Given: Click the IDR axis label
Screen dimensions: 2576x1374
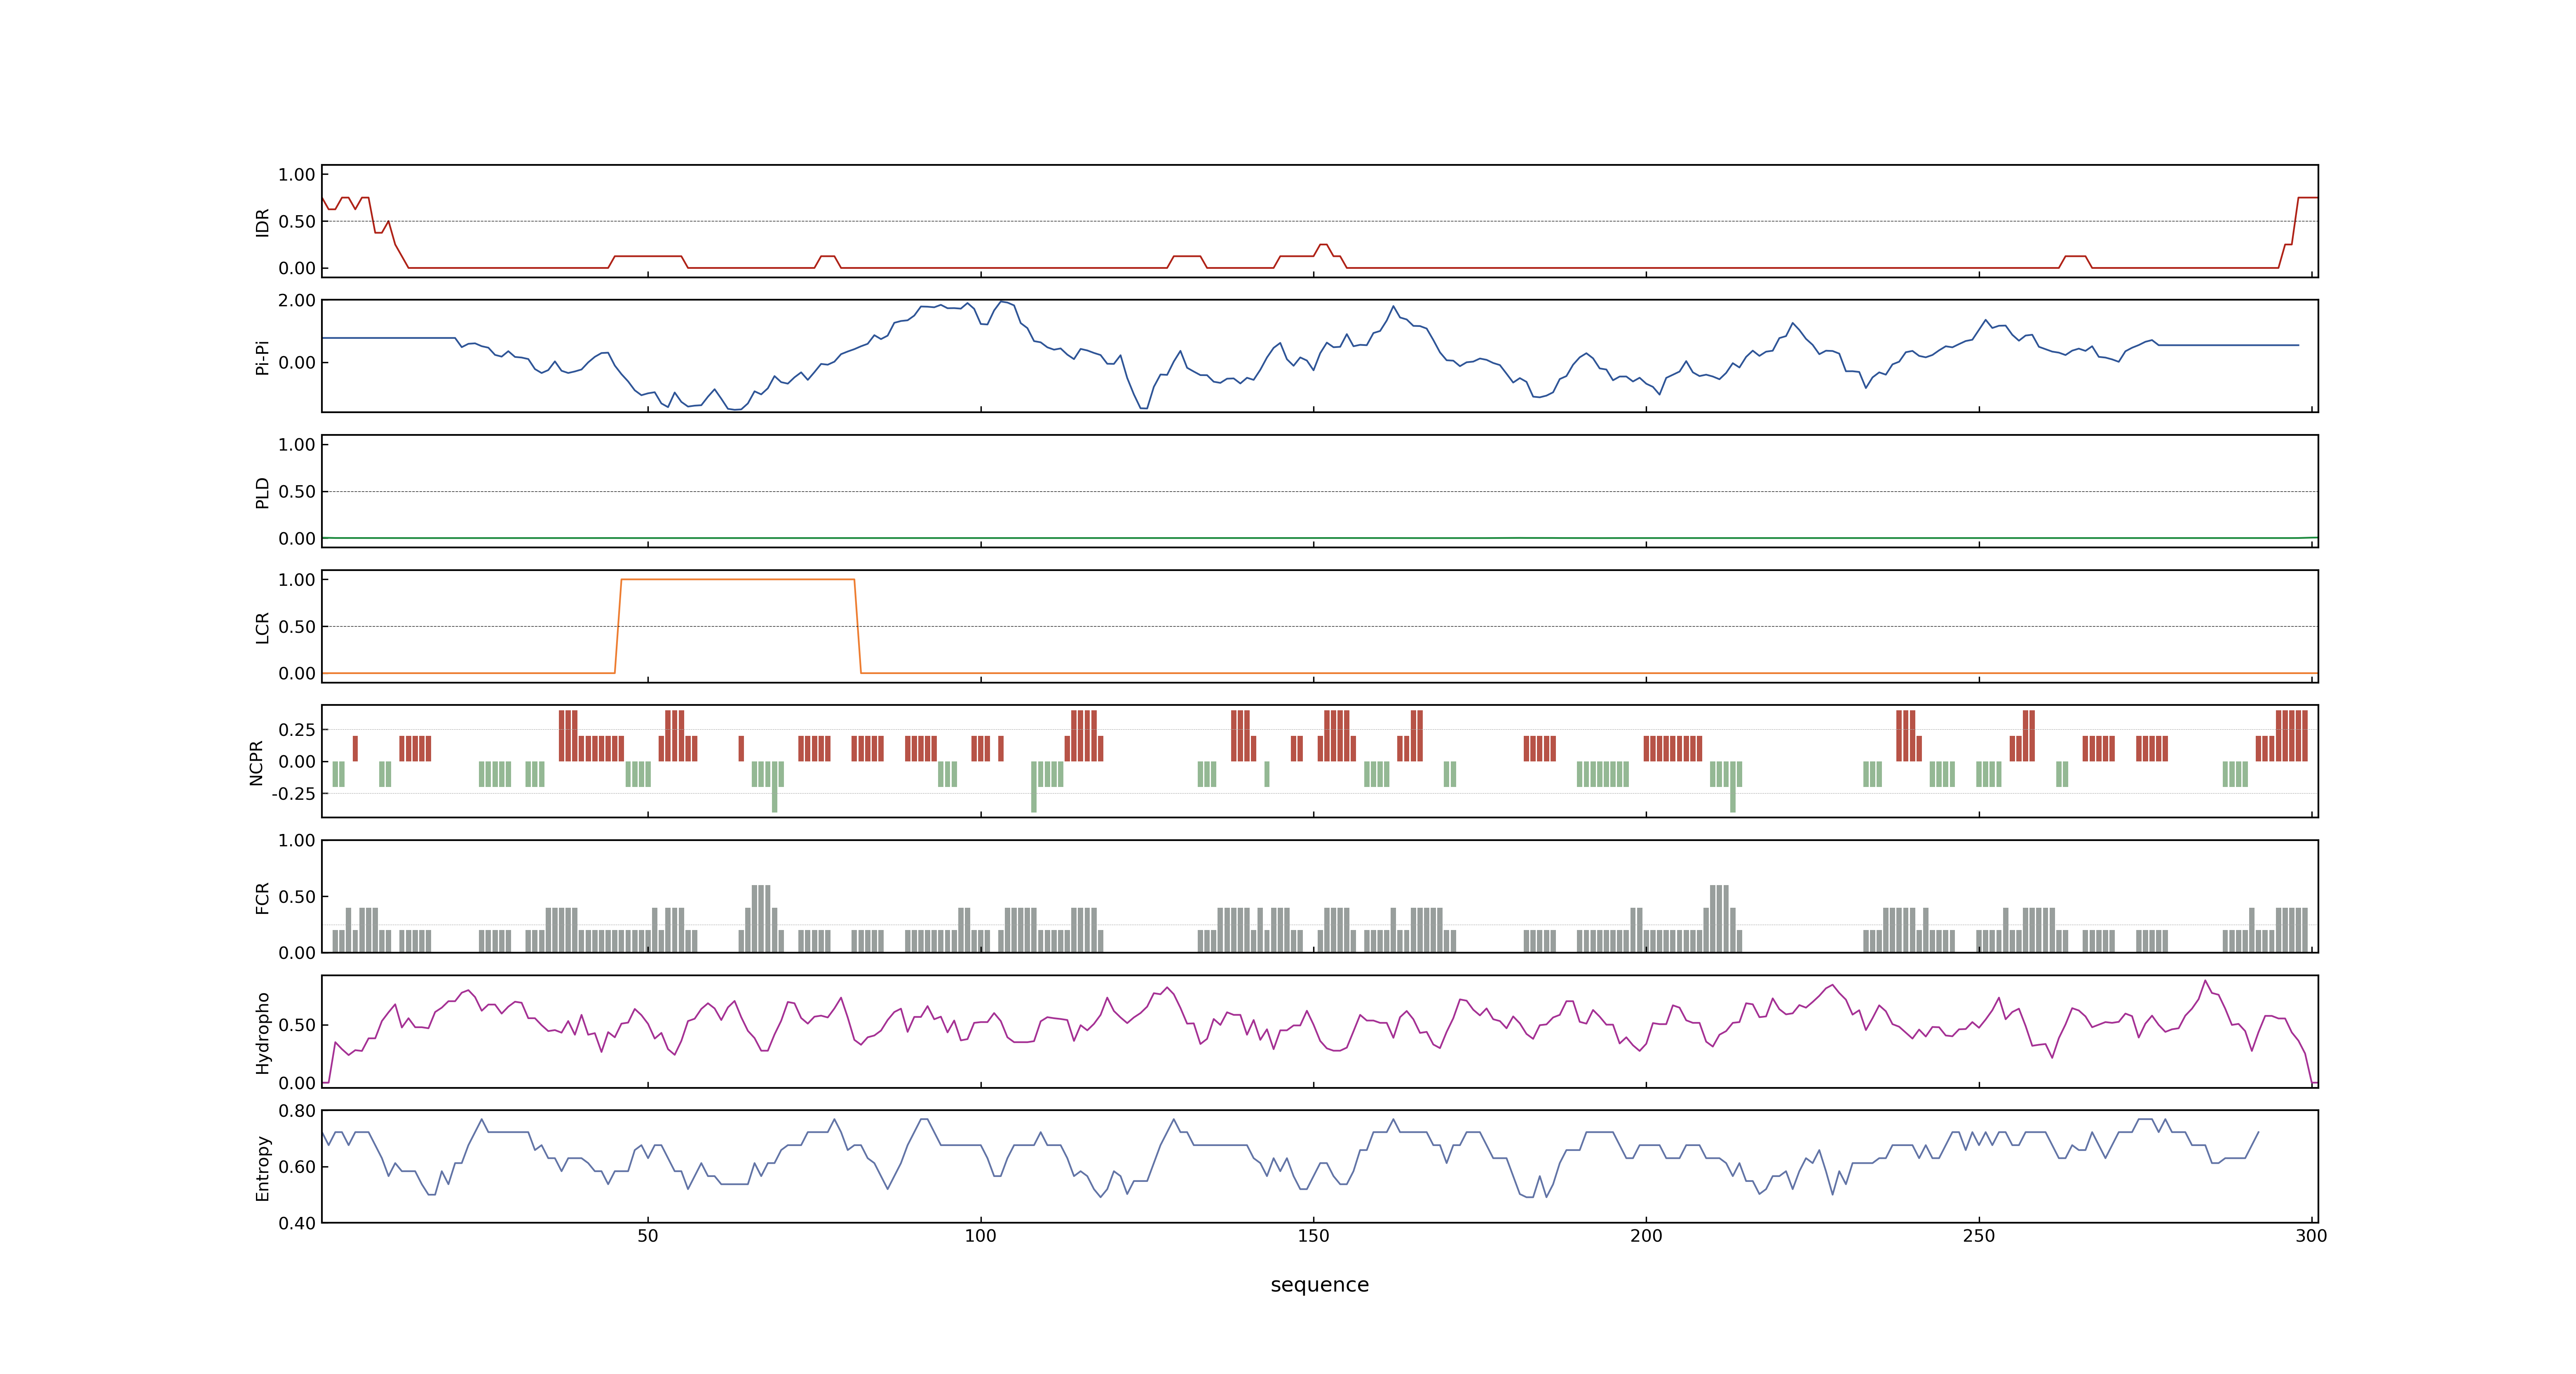Looking at the screenshot, I should point(262,222).
